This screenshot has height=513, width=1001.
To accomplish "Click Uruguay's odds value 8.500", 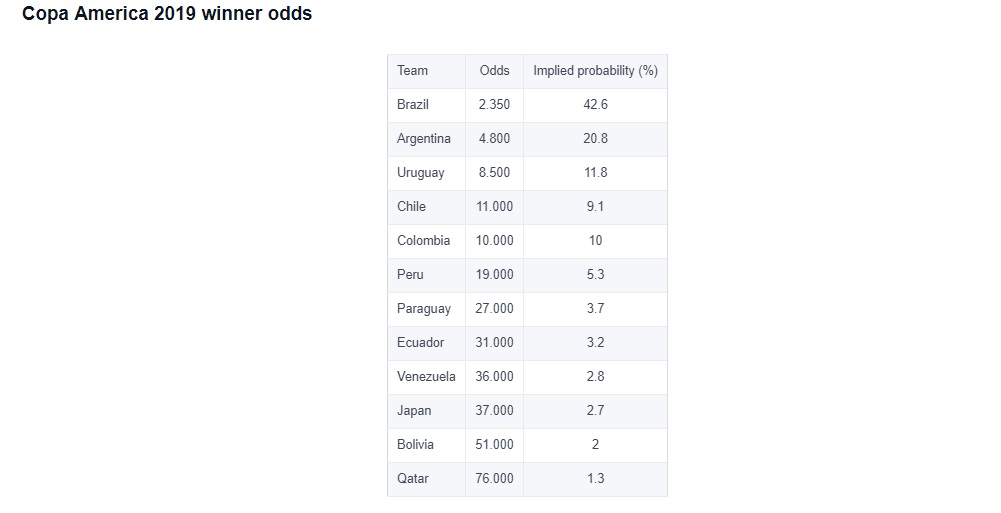I will (x=495, y=172).
